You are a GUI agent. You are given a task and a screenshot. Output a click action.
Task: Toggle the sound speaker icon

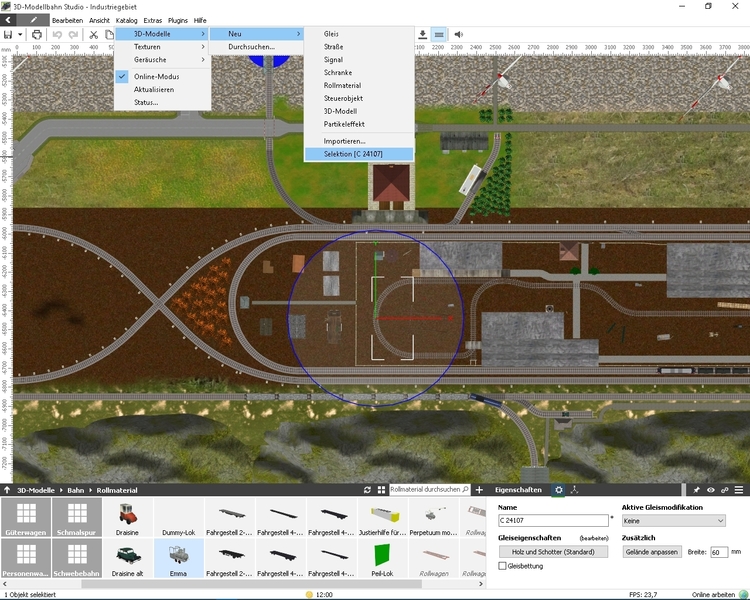459,34
